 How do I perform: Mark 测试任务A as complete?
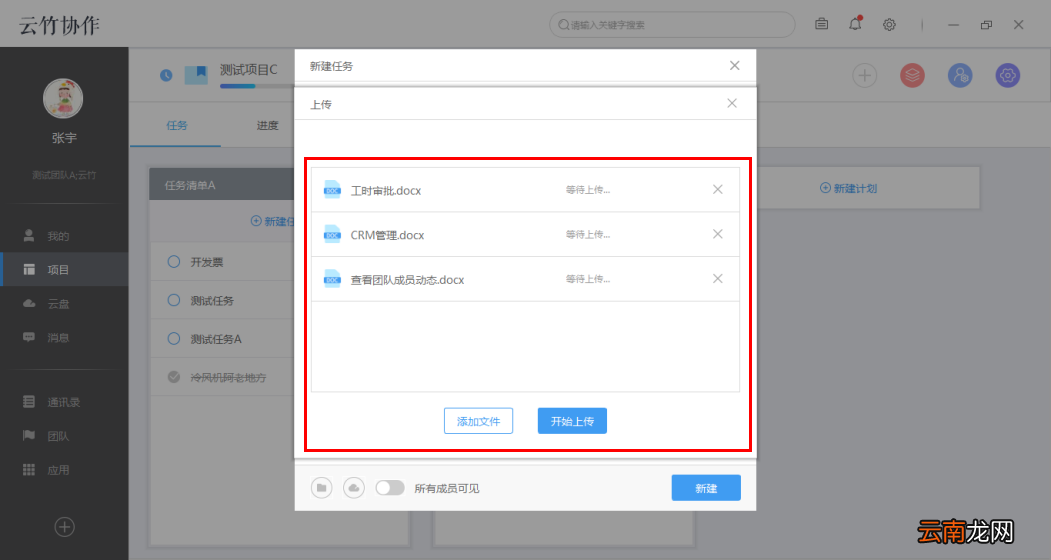point(174,339)
